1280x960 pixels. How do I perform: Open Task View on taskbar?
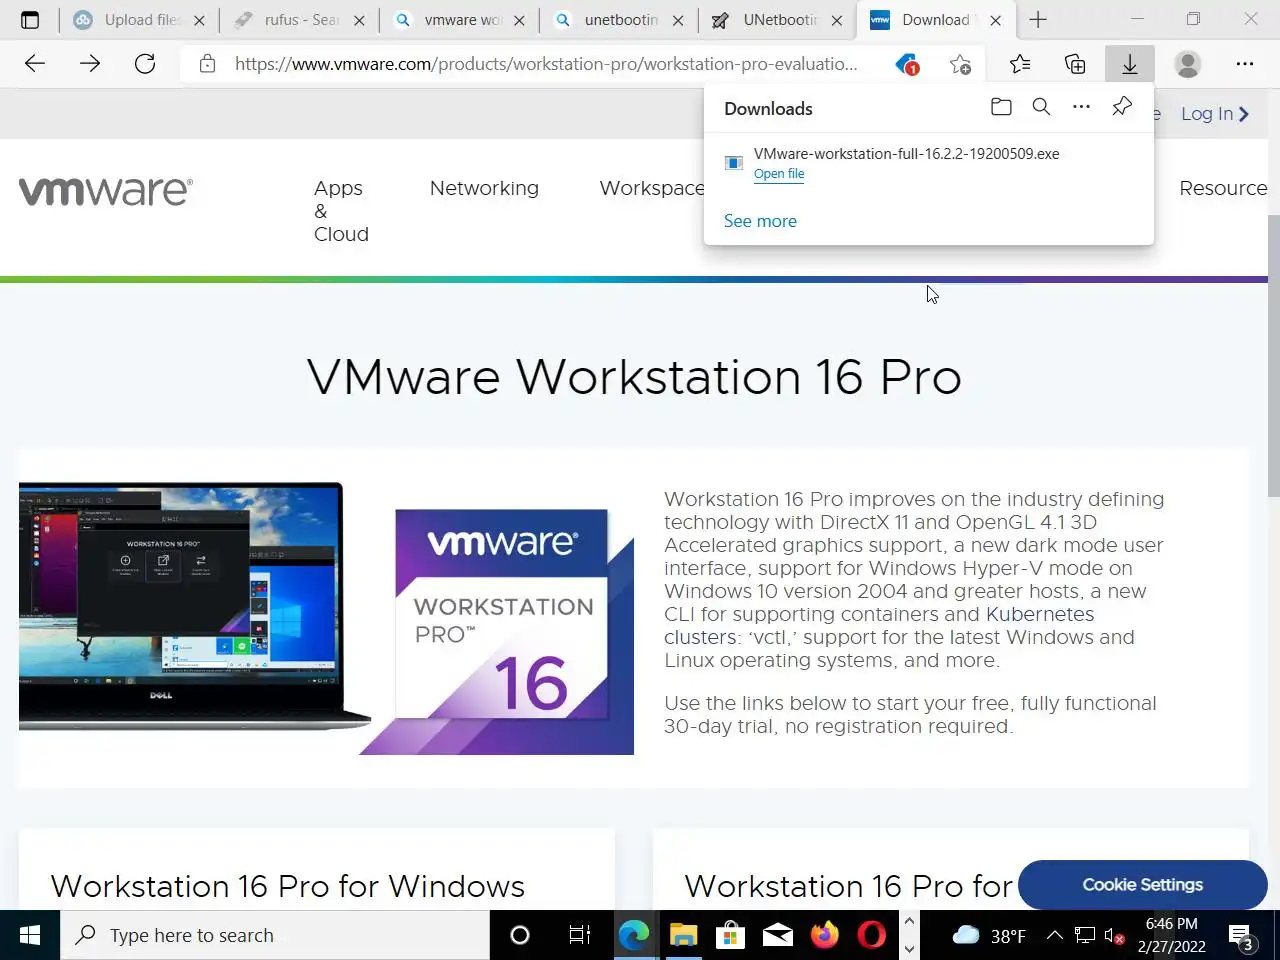pos(579,935)
